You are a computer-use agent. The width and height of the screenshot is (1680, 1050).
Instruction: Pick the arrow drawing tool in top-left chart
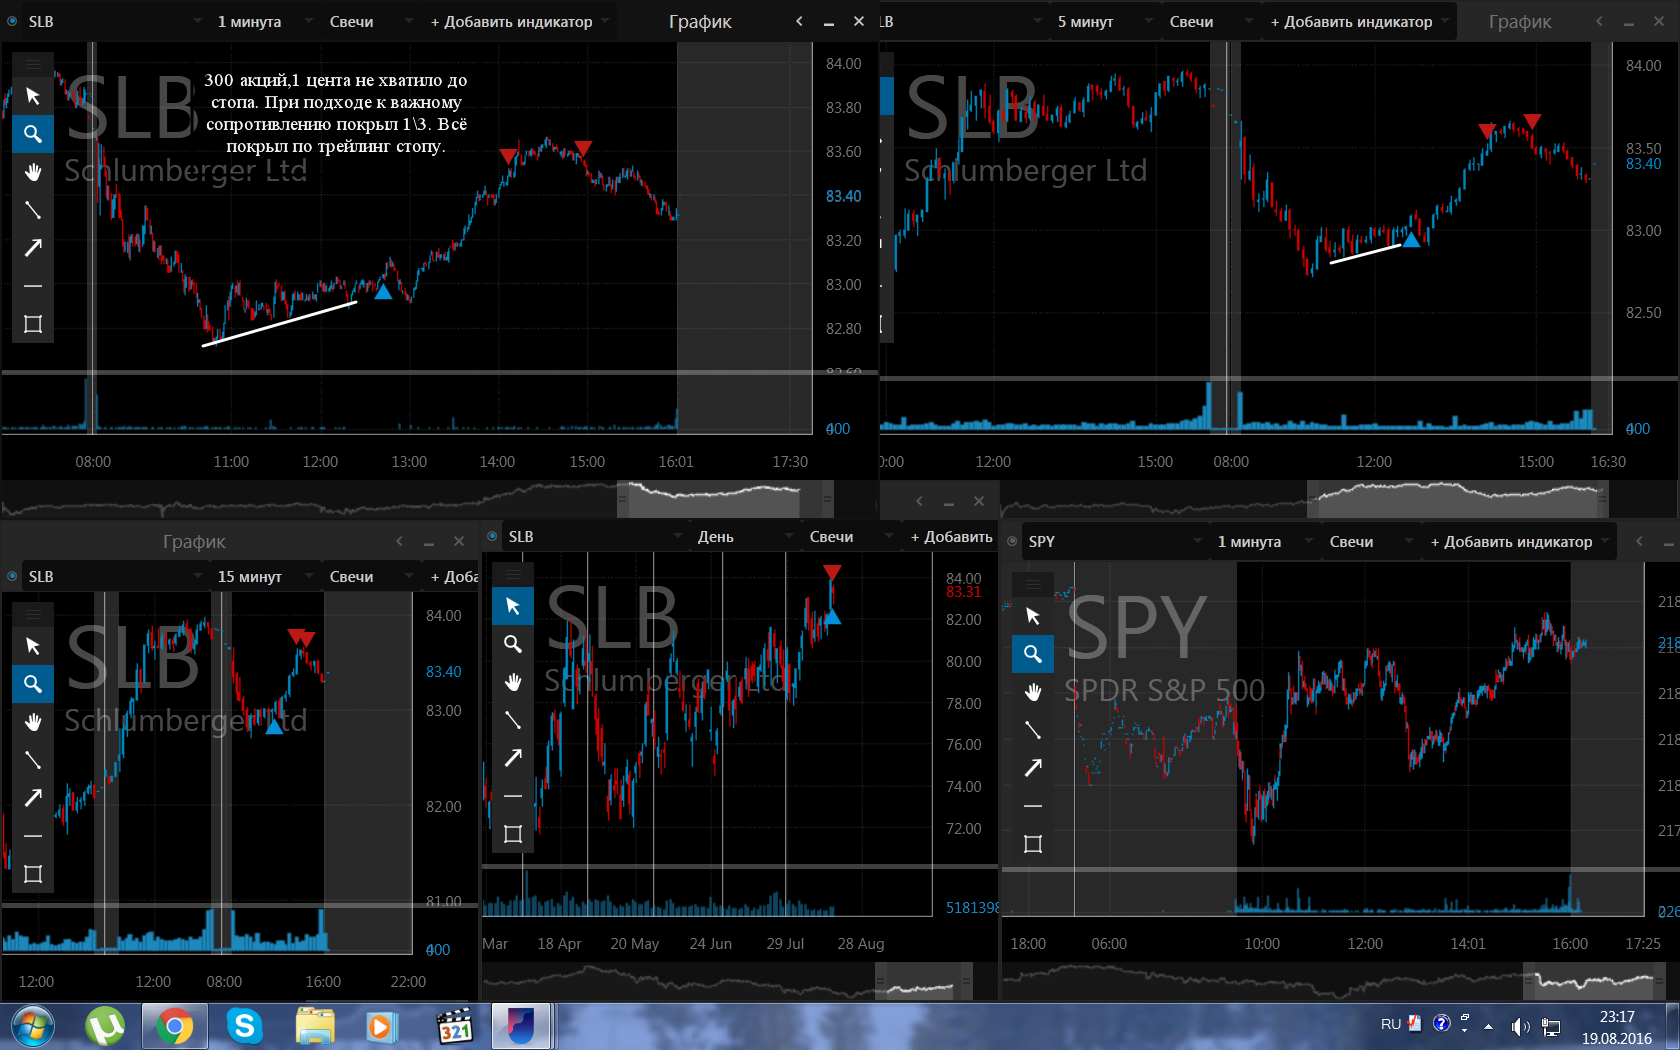[33, 248]
